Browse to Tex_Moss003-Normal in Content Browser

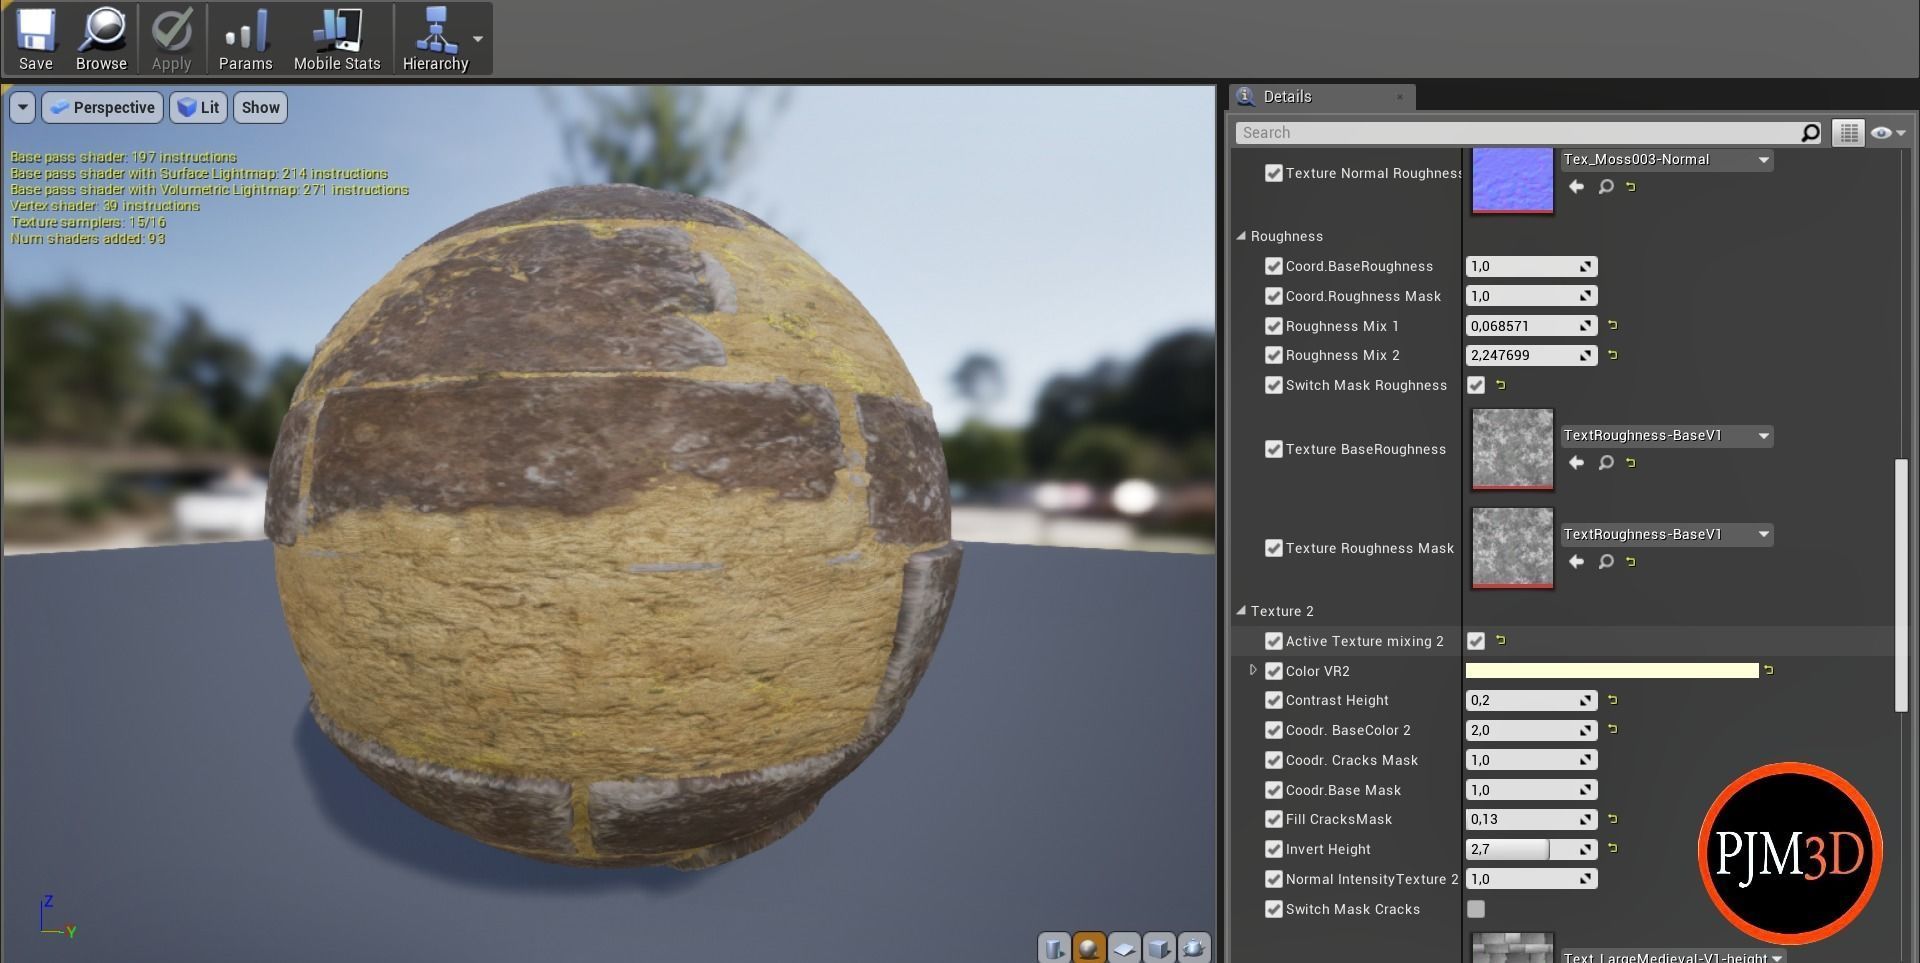(1606, 187)
